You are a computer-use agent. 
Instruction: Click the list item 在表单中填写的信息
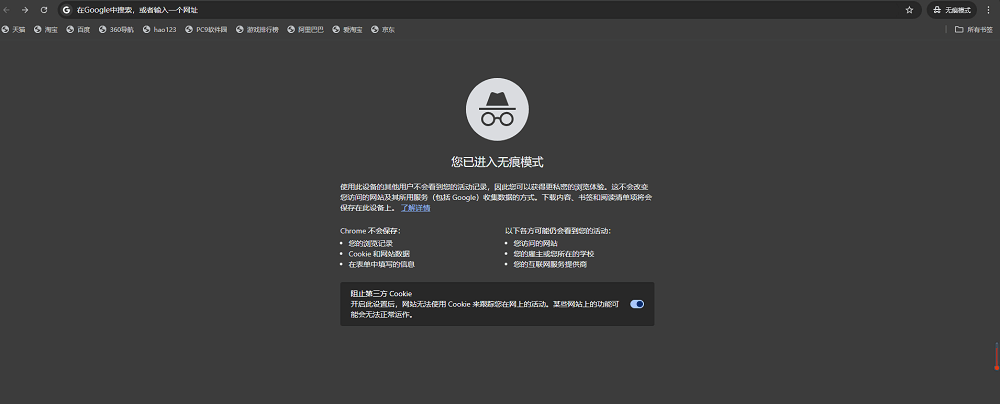(382, 264)
